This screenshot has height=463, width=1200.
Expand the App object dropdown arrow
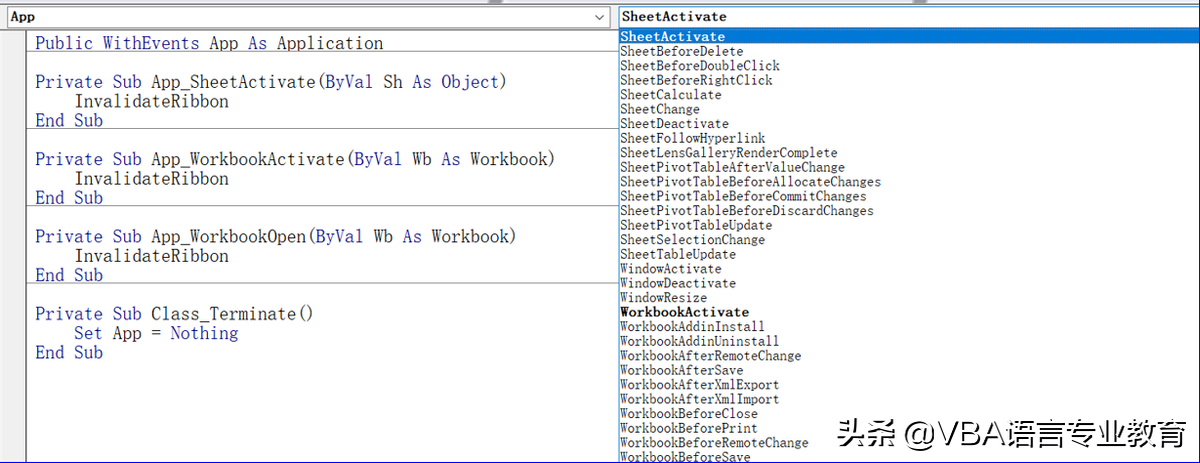pyautogui.click(x=599, y=17)
